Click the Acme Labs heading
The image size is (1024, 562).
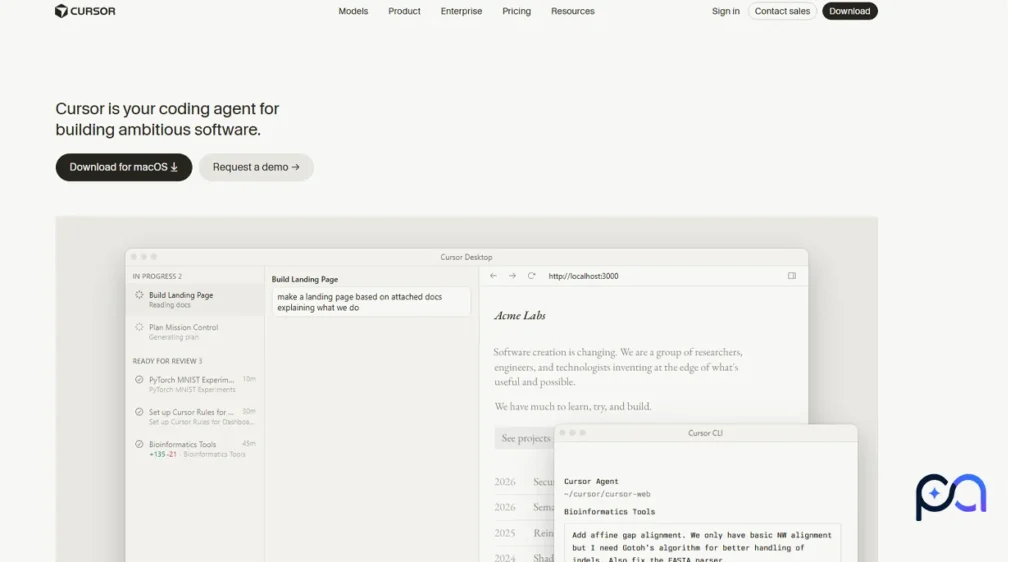point(520,315)
